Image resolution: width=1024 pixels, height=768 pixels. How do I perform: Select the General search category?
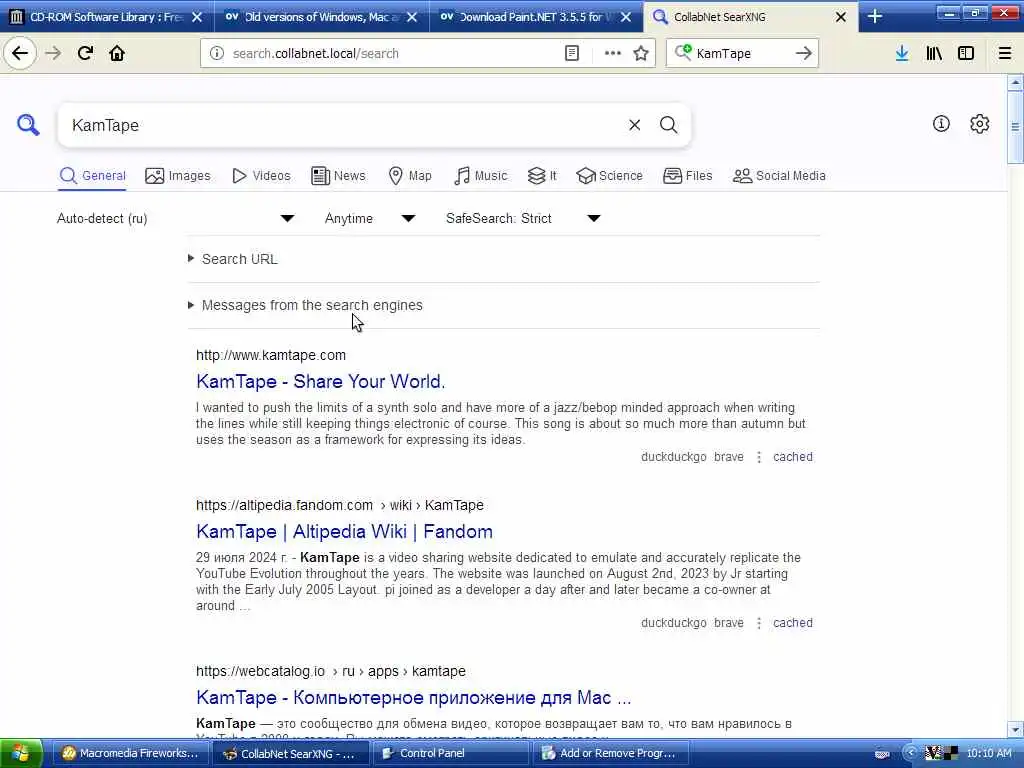click(x=92, y=176)
